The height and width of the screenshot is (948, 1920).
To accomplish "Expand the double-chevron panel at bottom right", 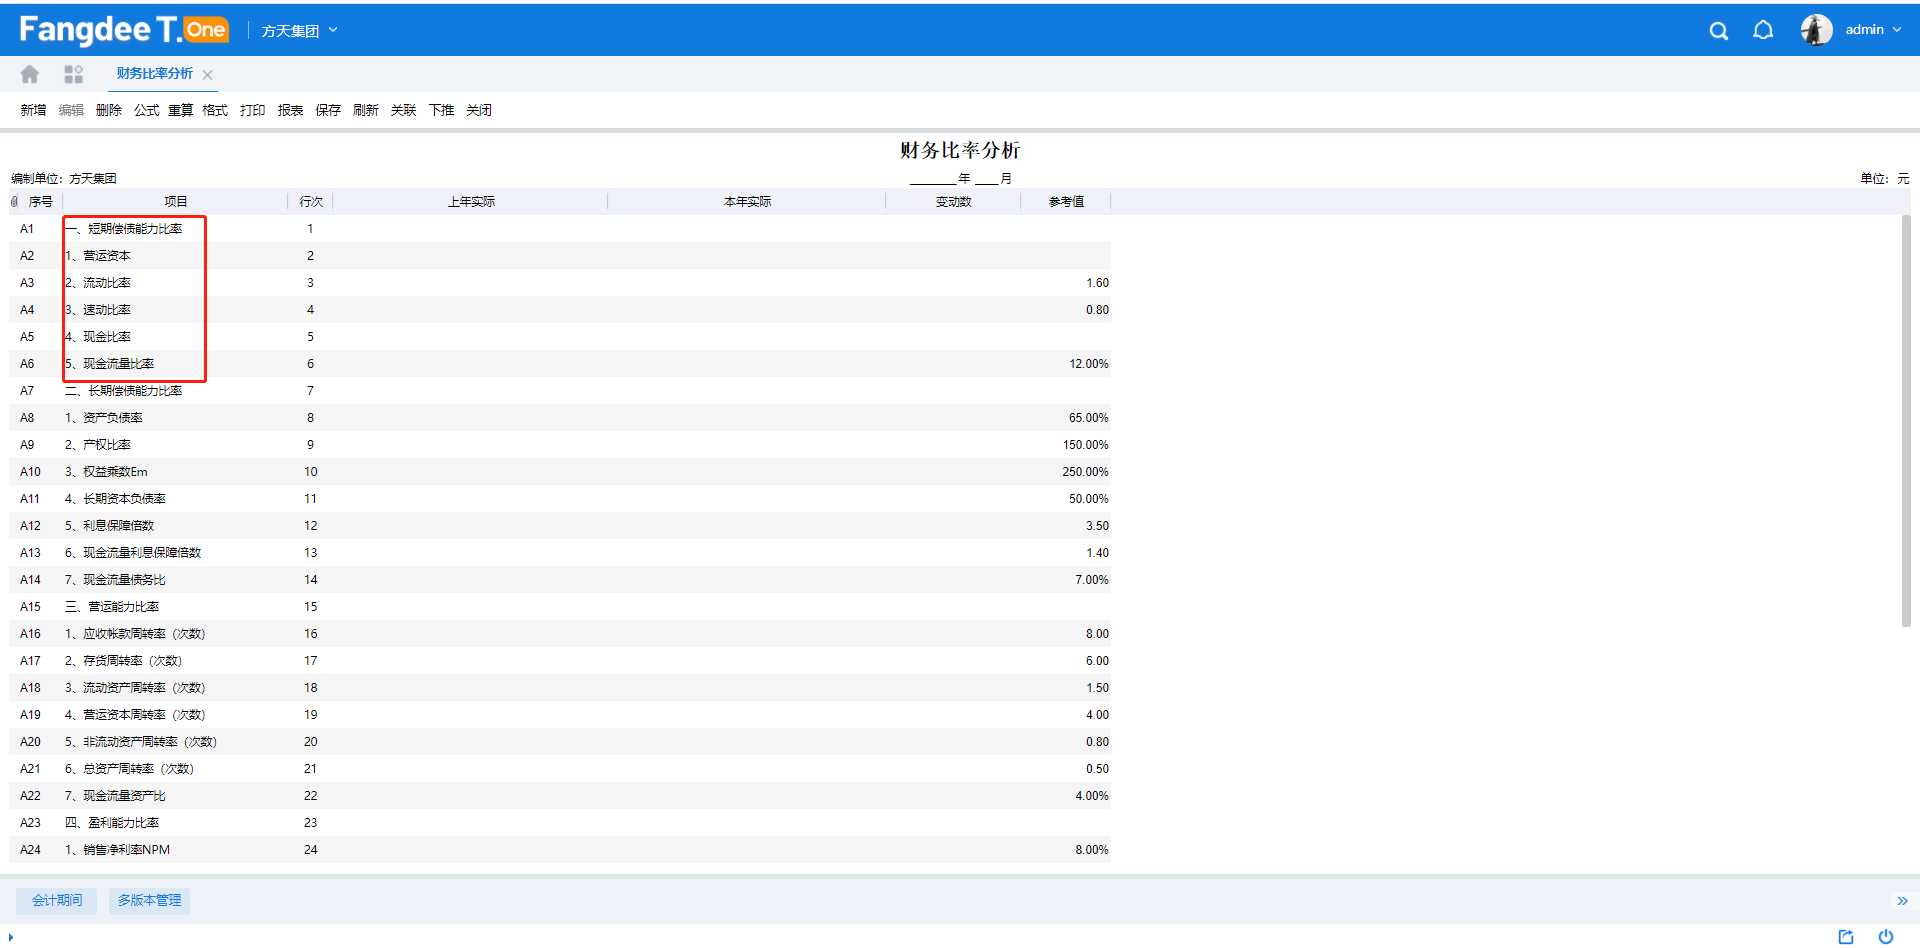I will pos(1902,901).
